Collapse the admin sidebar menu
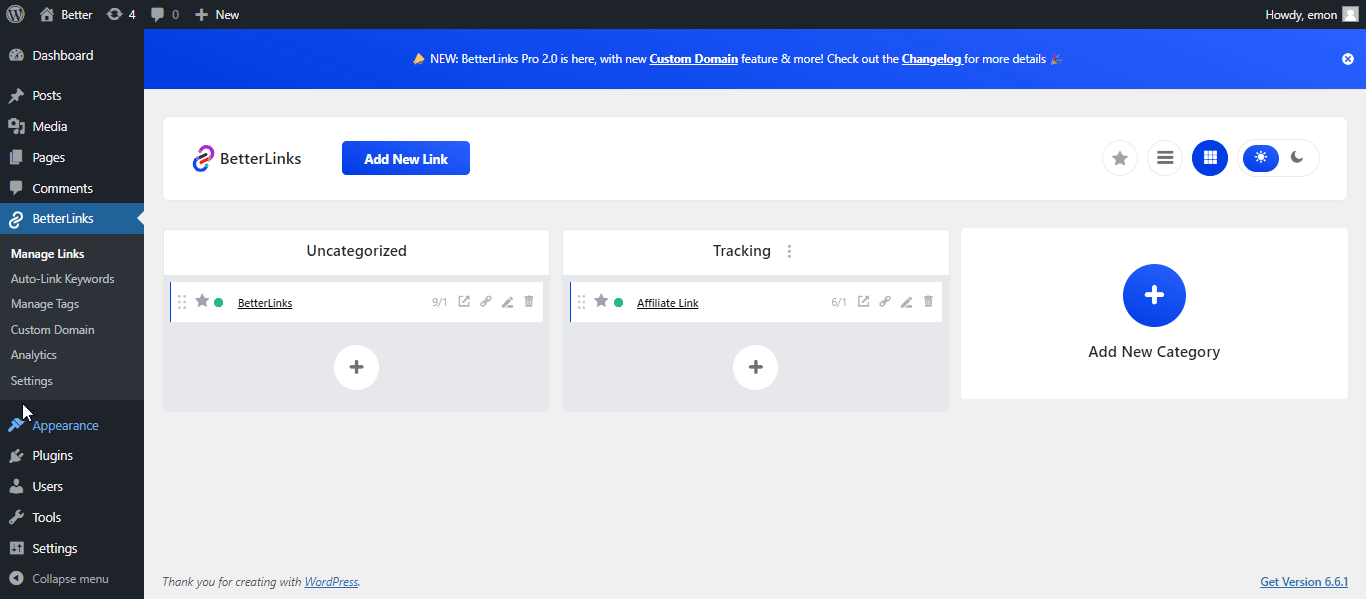The width and height of the screenshot is (1366, 599). (x=70, y=578)
